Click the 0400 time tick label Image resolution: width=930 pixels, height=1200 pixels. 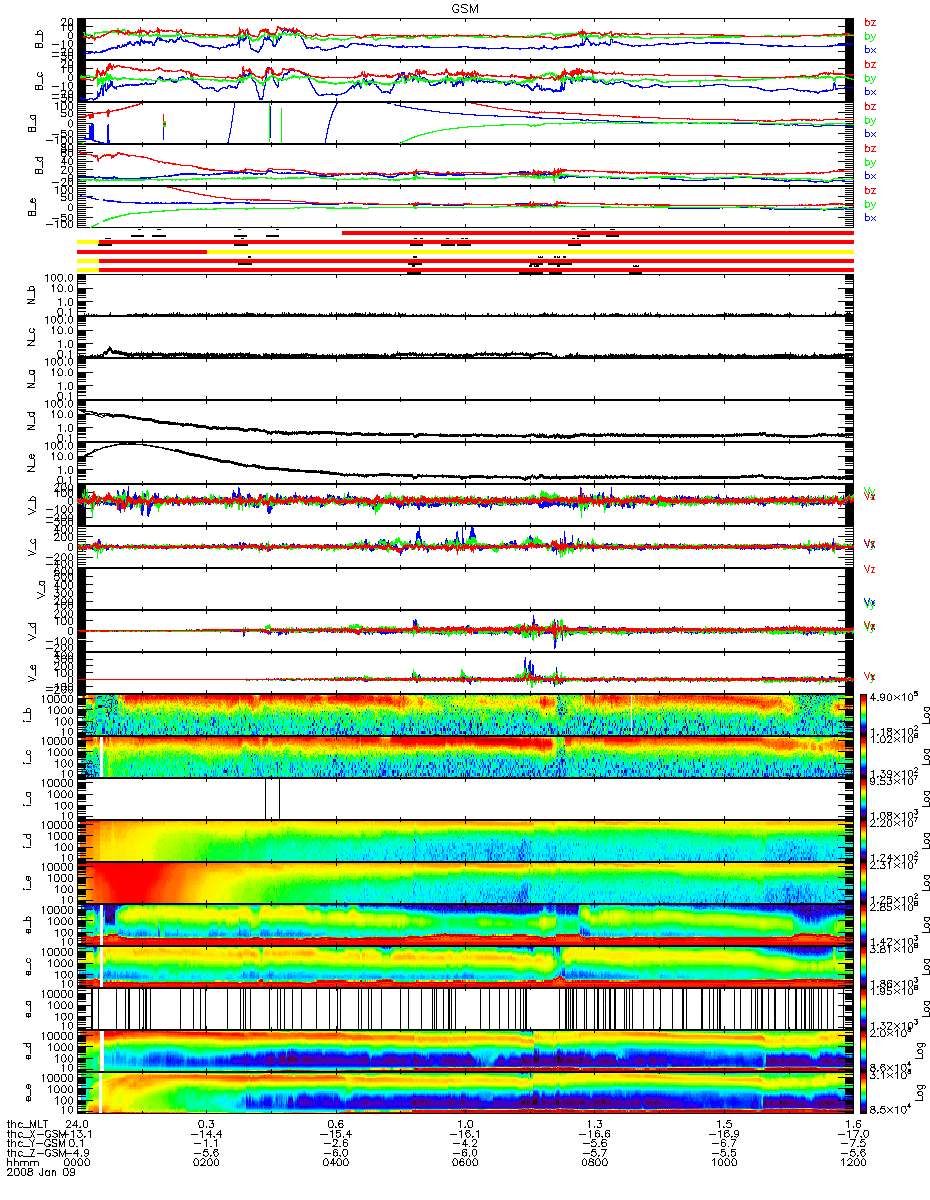pos(335,1164)
